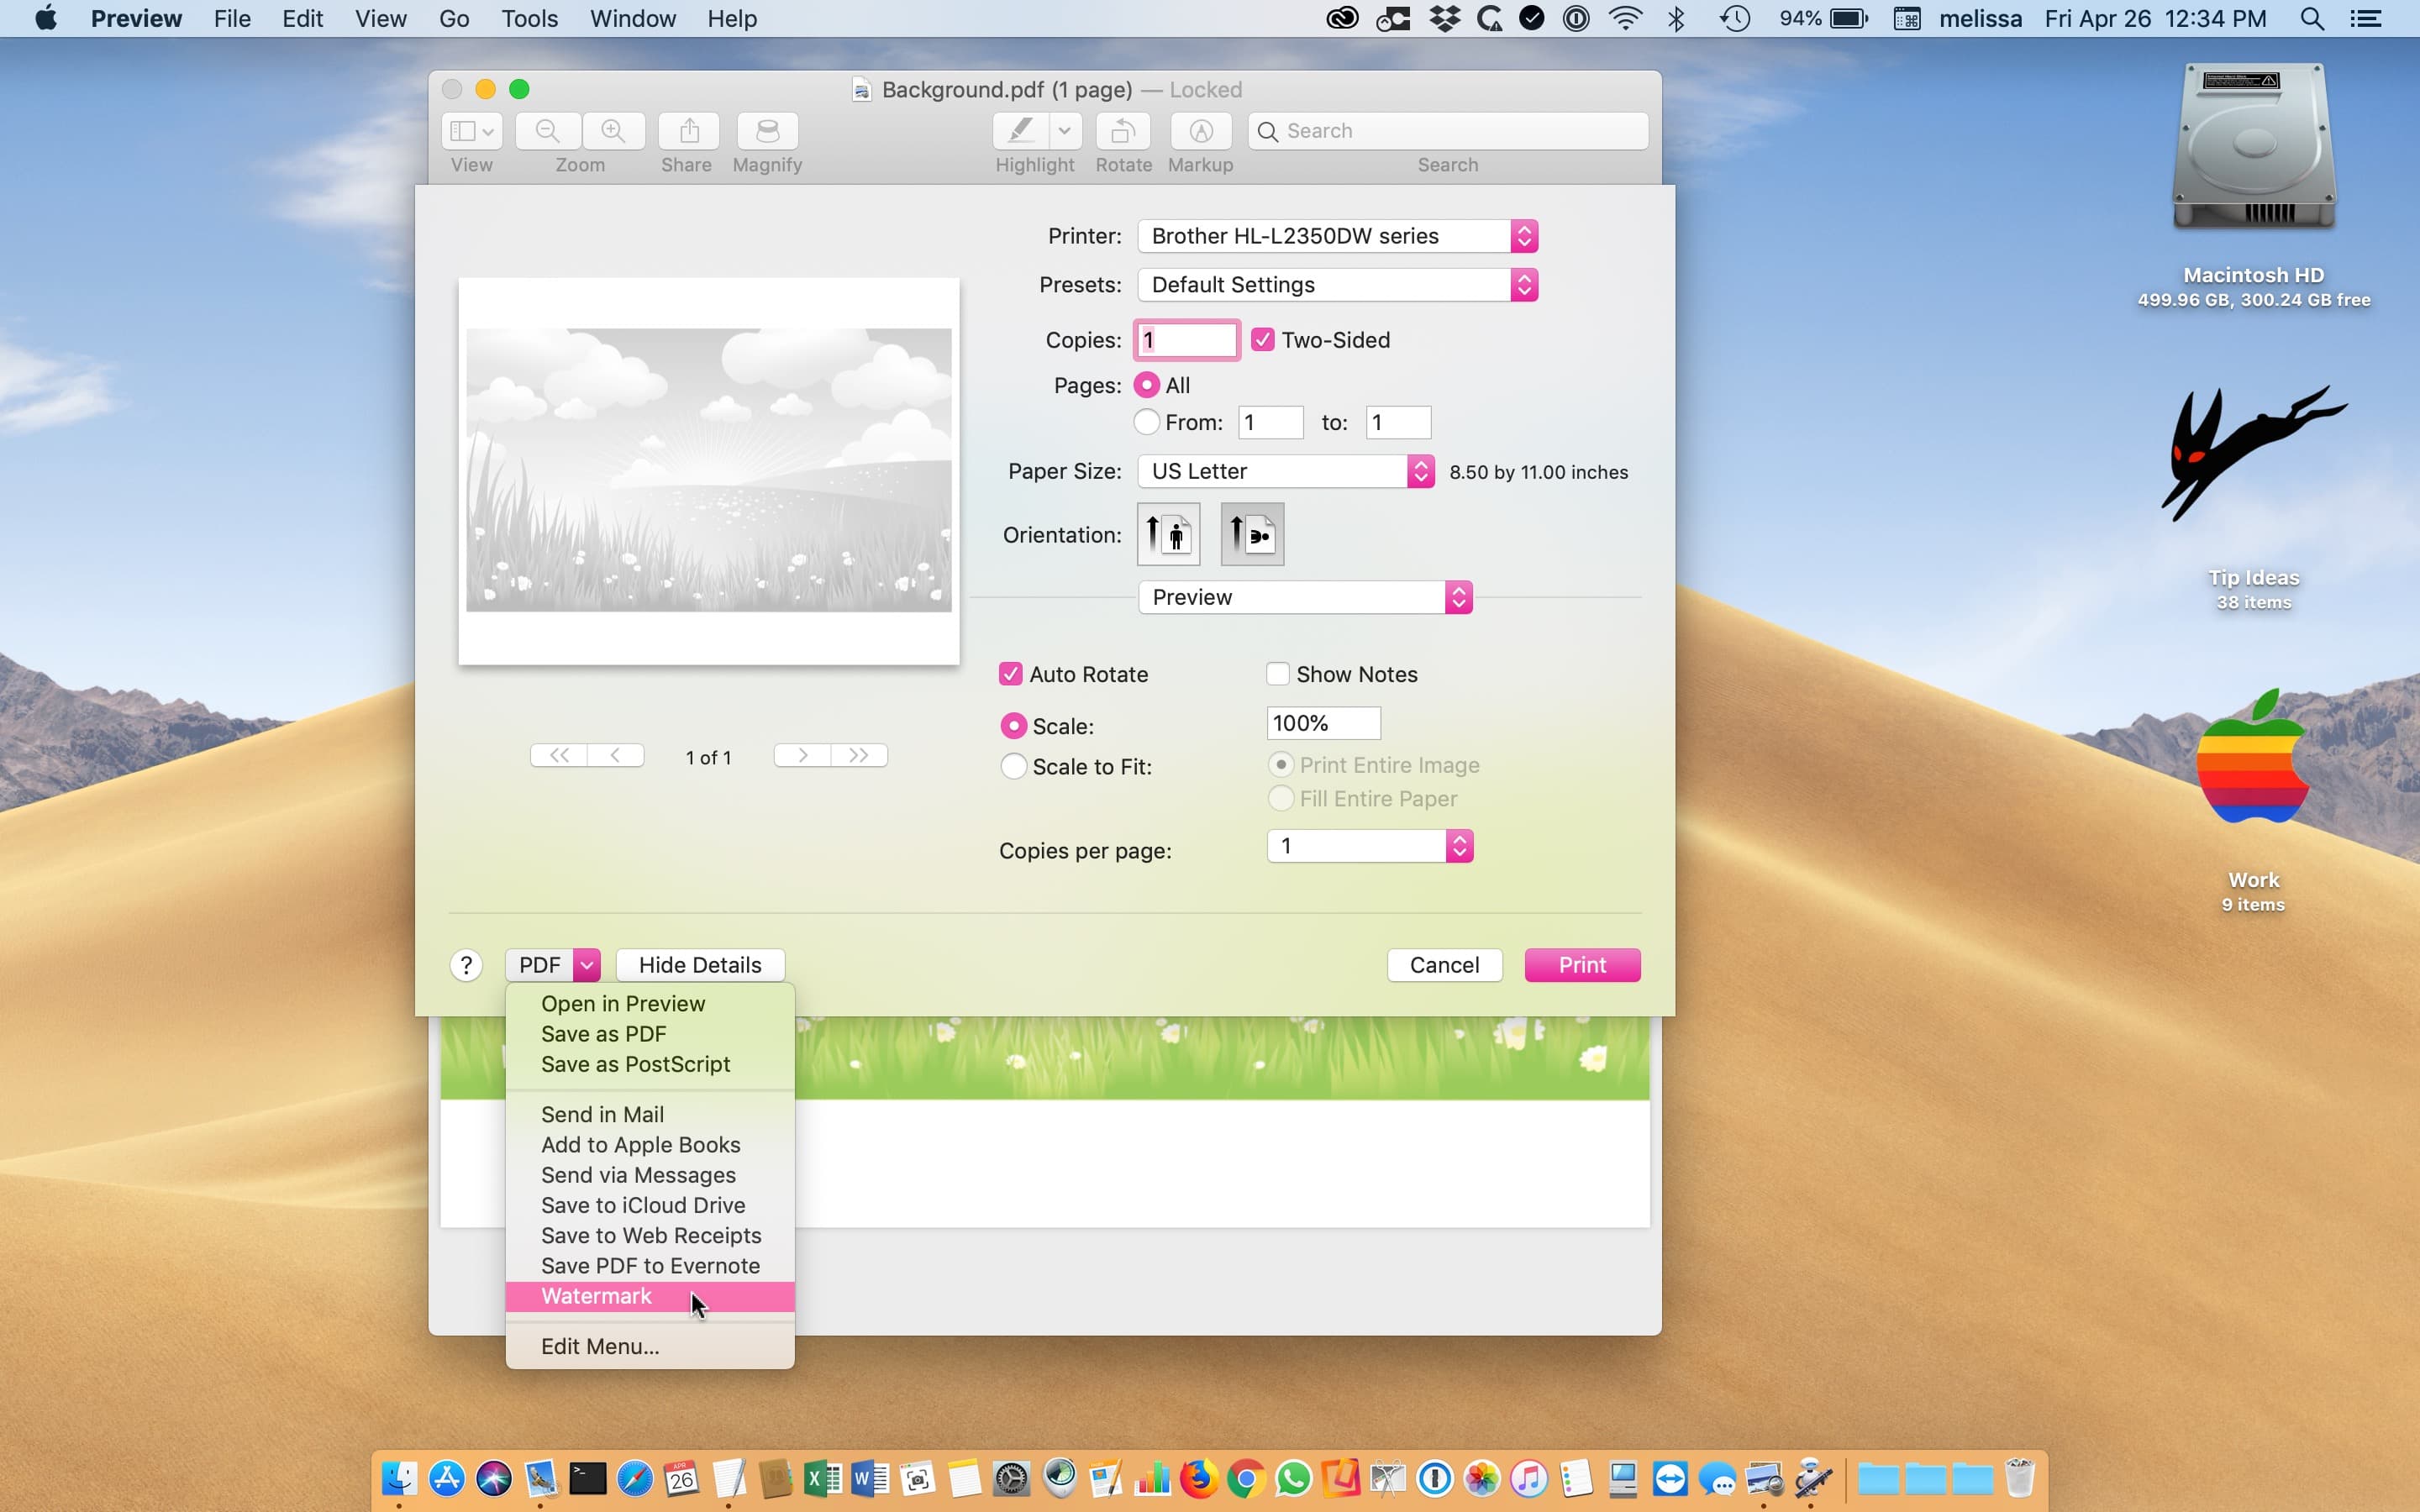Open the View sidebar toolbar button
The width and height of the screenshot is (2420, 1512).
(471, 131)
